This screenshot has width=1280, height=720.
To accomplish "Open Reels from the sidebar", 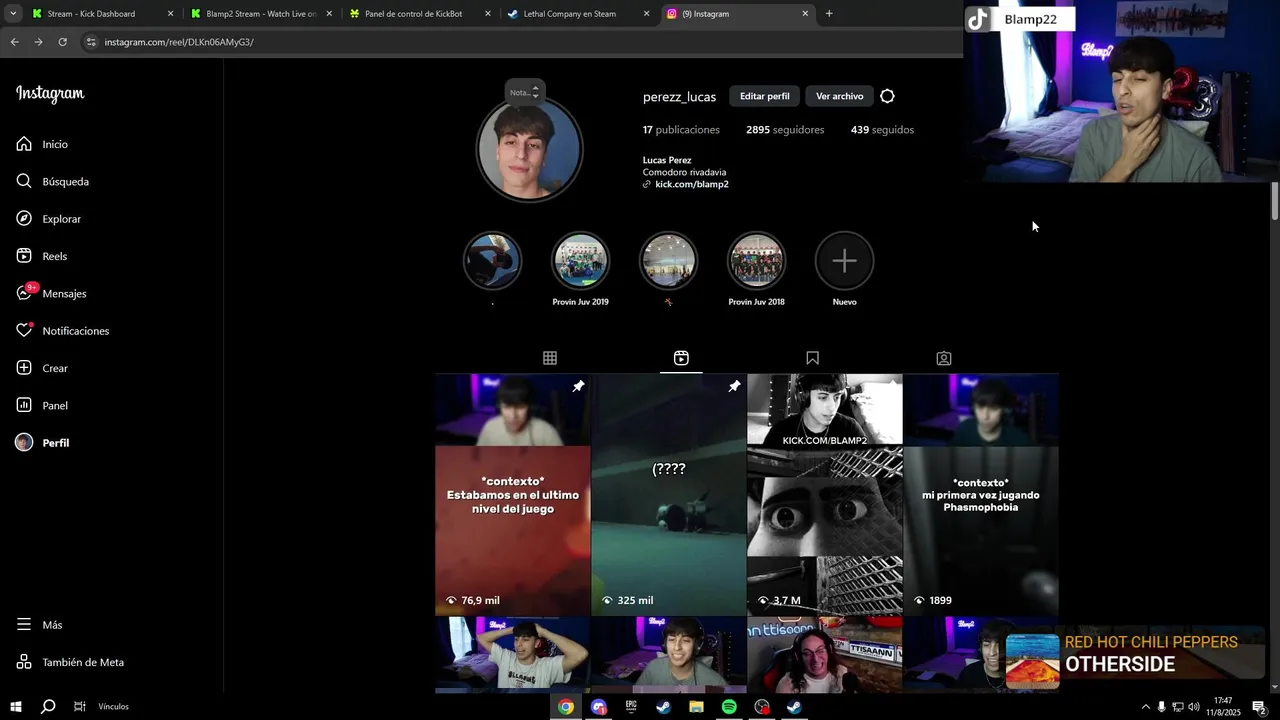I will point(42,256).
